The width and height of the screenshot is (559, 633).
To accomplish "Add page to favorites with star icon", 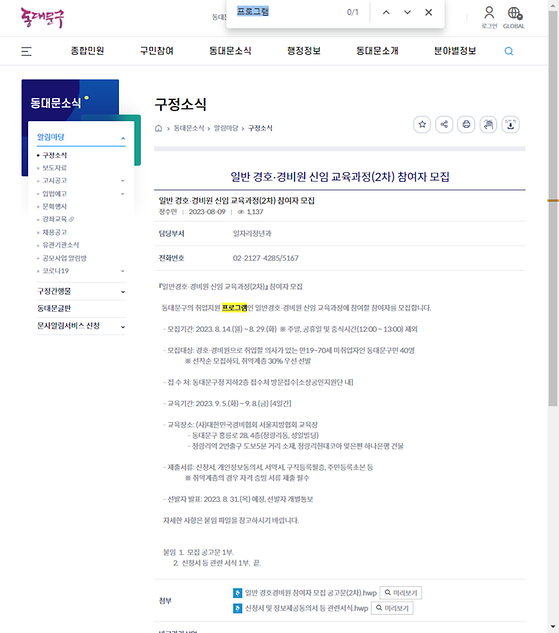I will (422, 124).
